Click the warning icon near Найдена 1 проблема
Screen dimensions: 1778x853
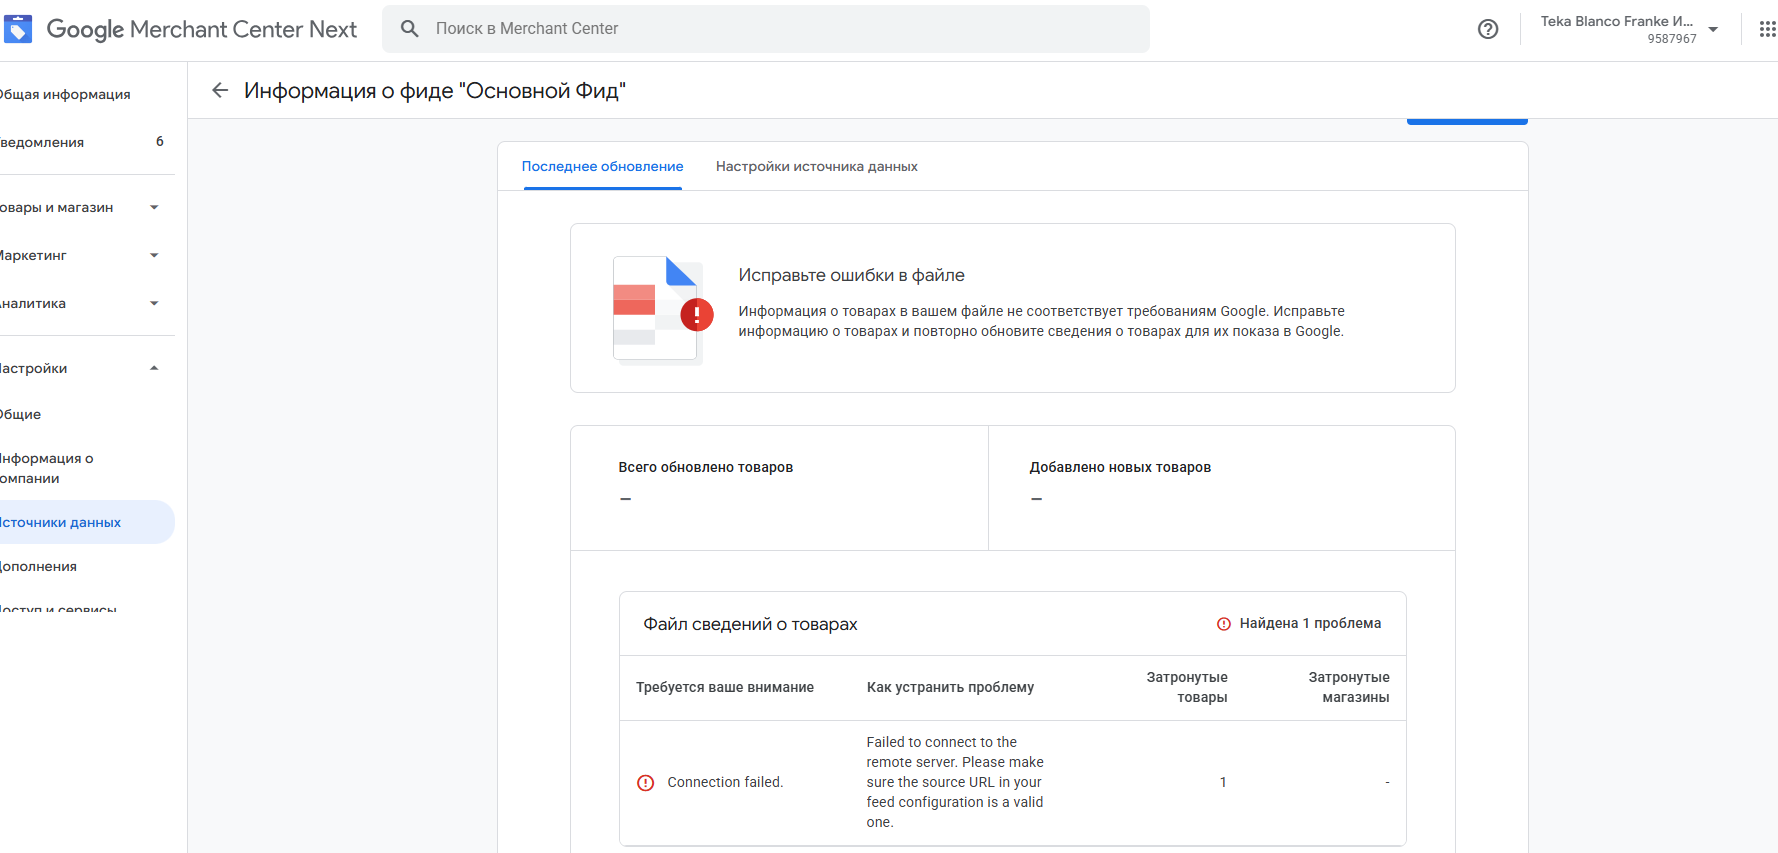click(x=1224, y=624)
